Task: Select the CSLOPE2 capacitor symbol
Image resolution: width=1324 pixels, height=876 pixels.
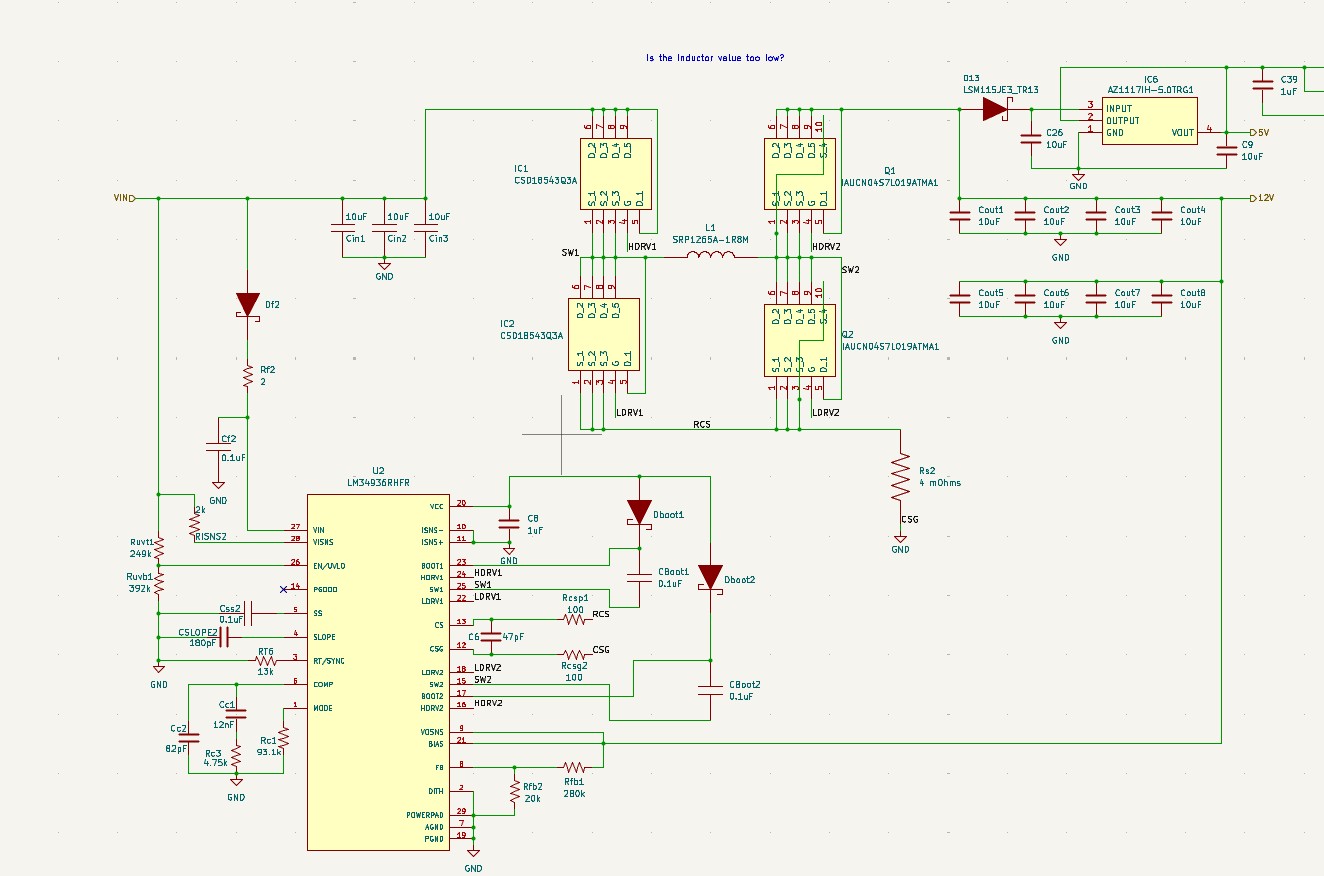Action: [226, 636]
